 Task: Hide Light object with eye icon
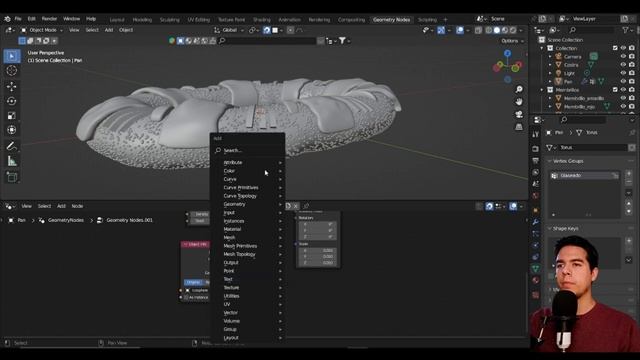tap(623, 73)
